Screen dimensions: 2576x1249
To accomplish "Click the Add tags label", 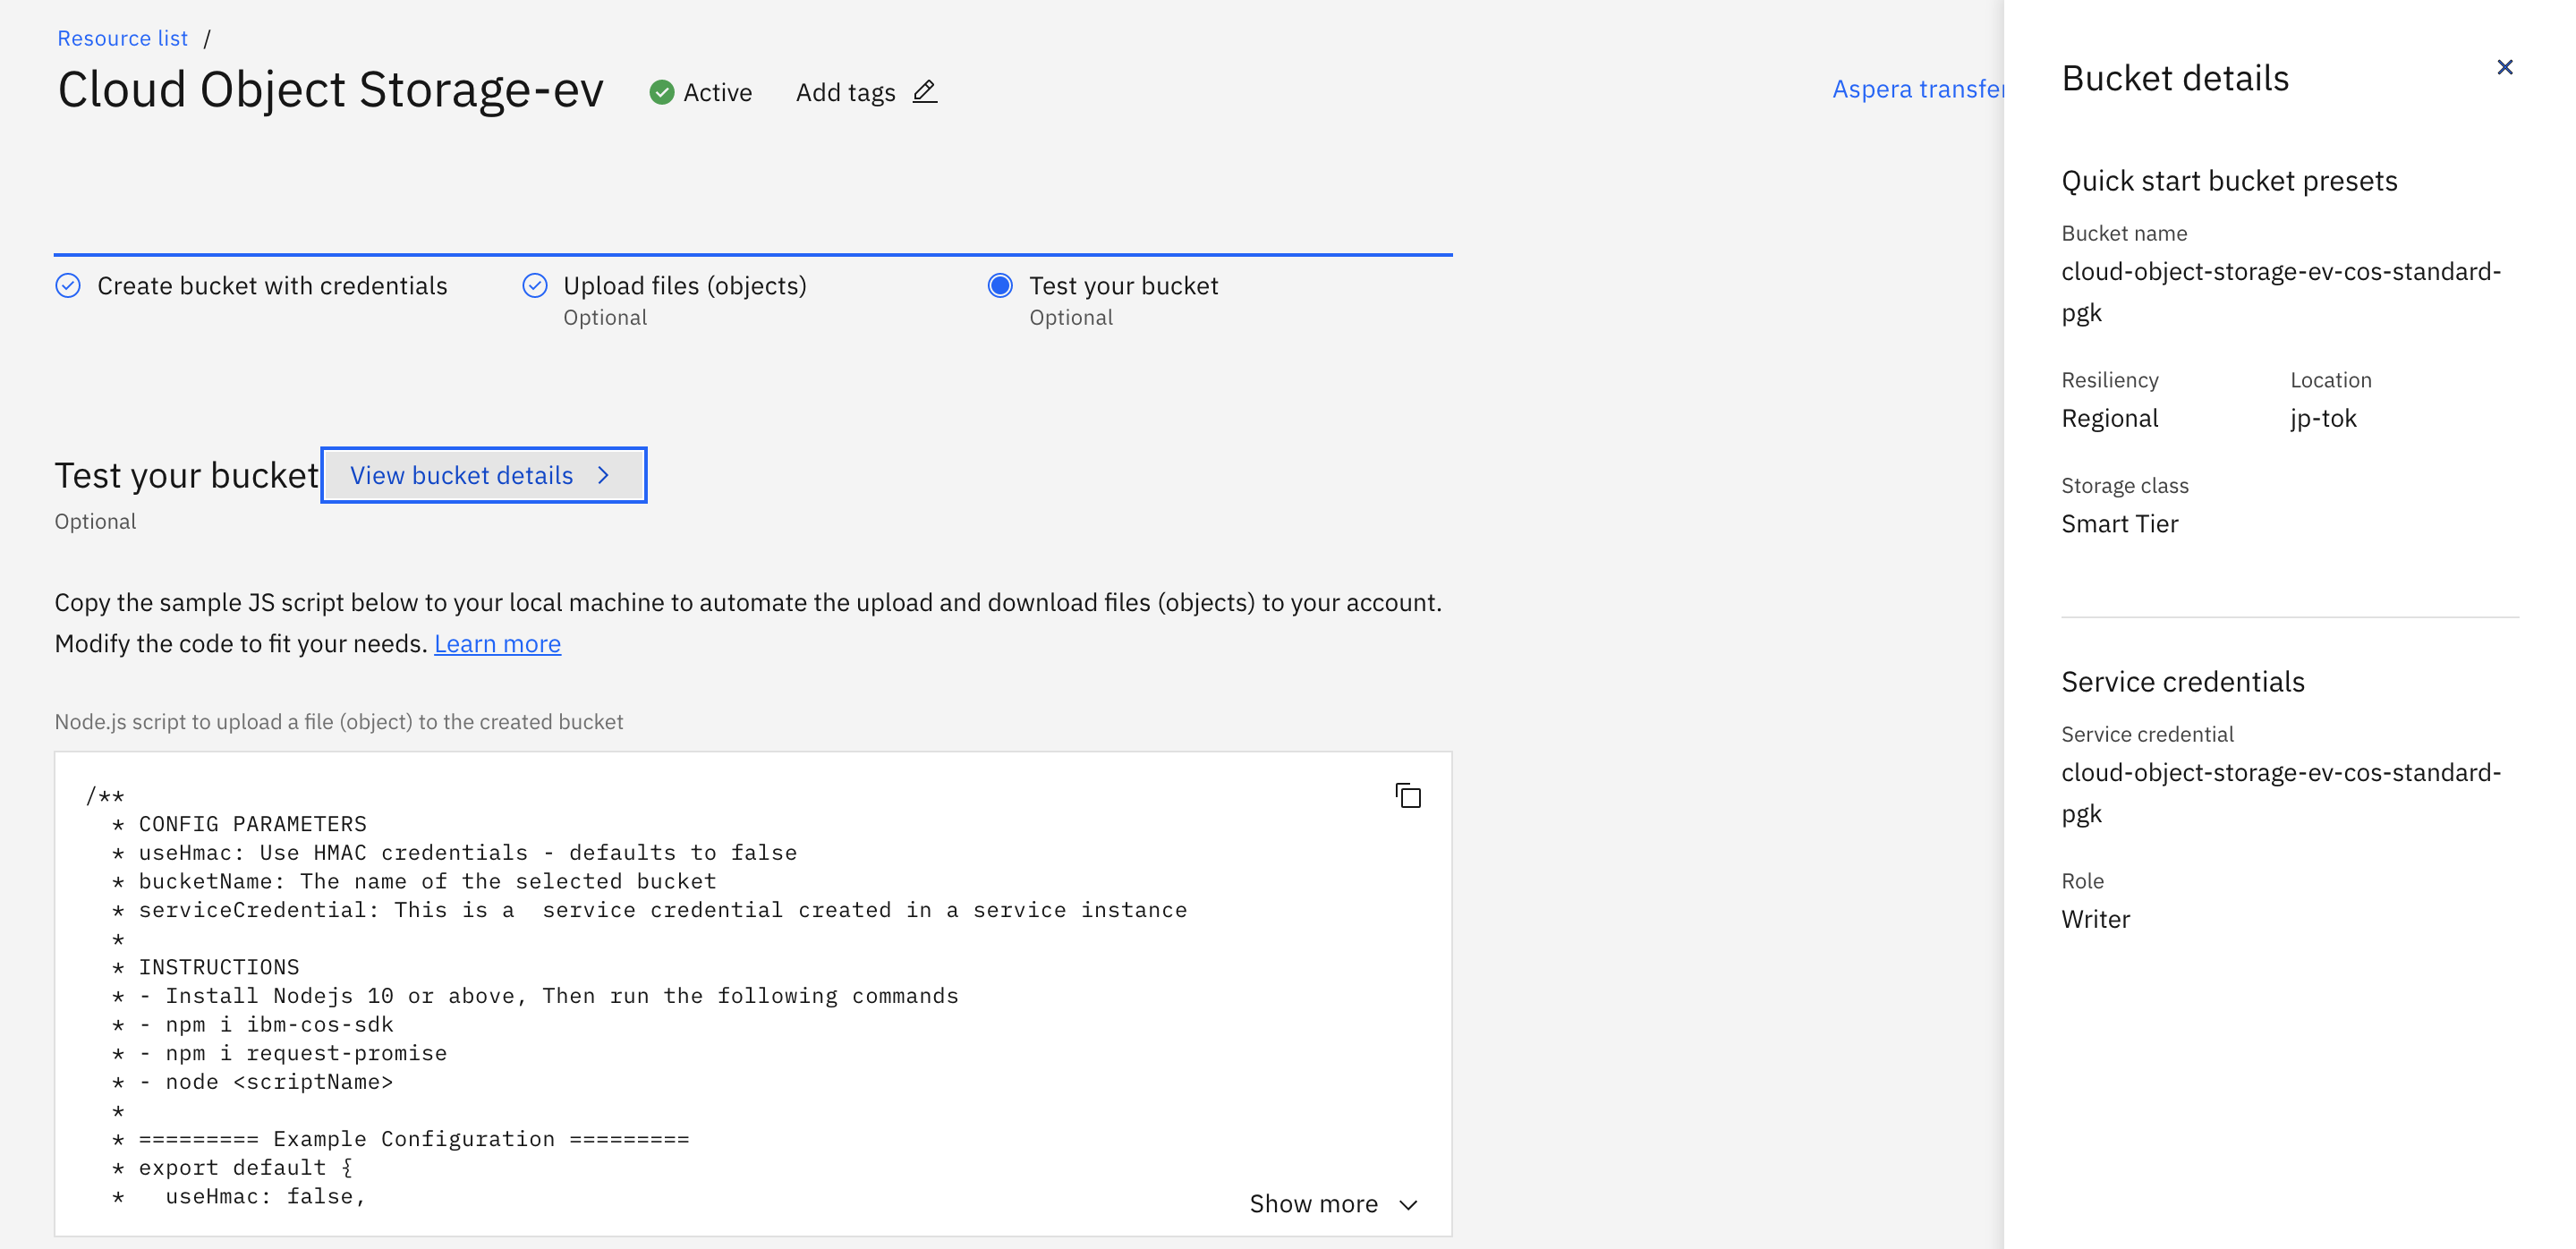I will pyautogui.click(x=845, y=93).
